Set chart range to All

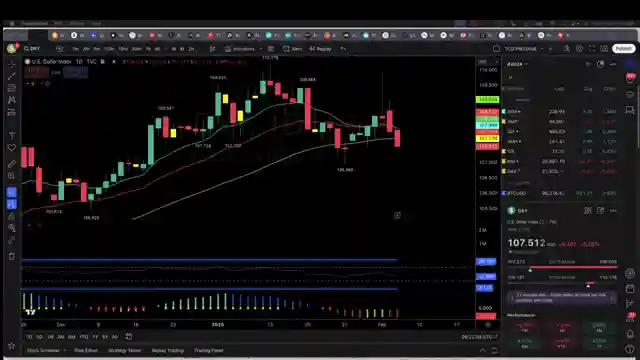click(x=115, y=337)
